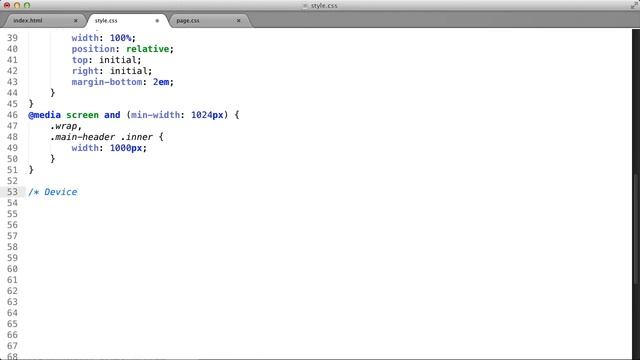Close the index.html tab
The width and height of the screenshot is (640, 360).
click(x=76, y=20)
